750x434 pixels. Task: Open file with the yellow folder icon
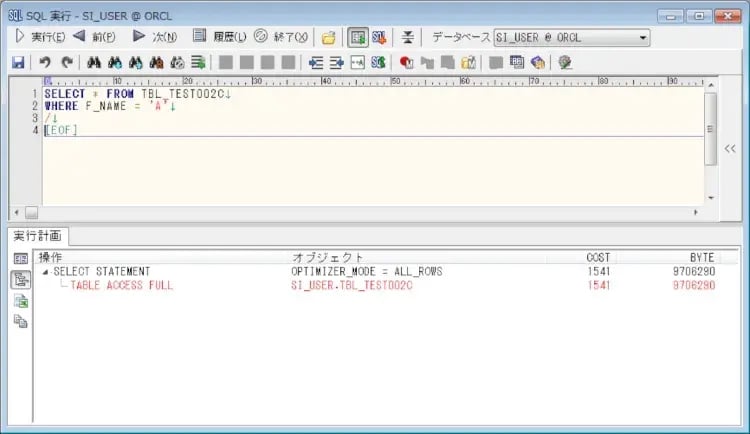[328, 38]
